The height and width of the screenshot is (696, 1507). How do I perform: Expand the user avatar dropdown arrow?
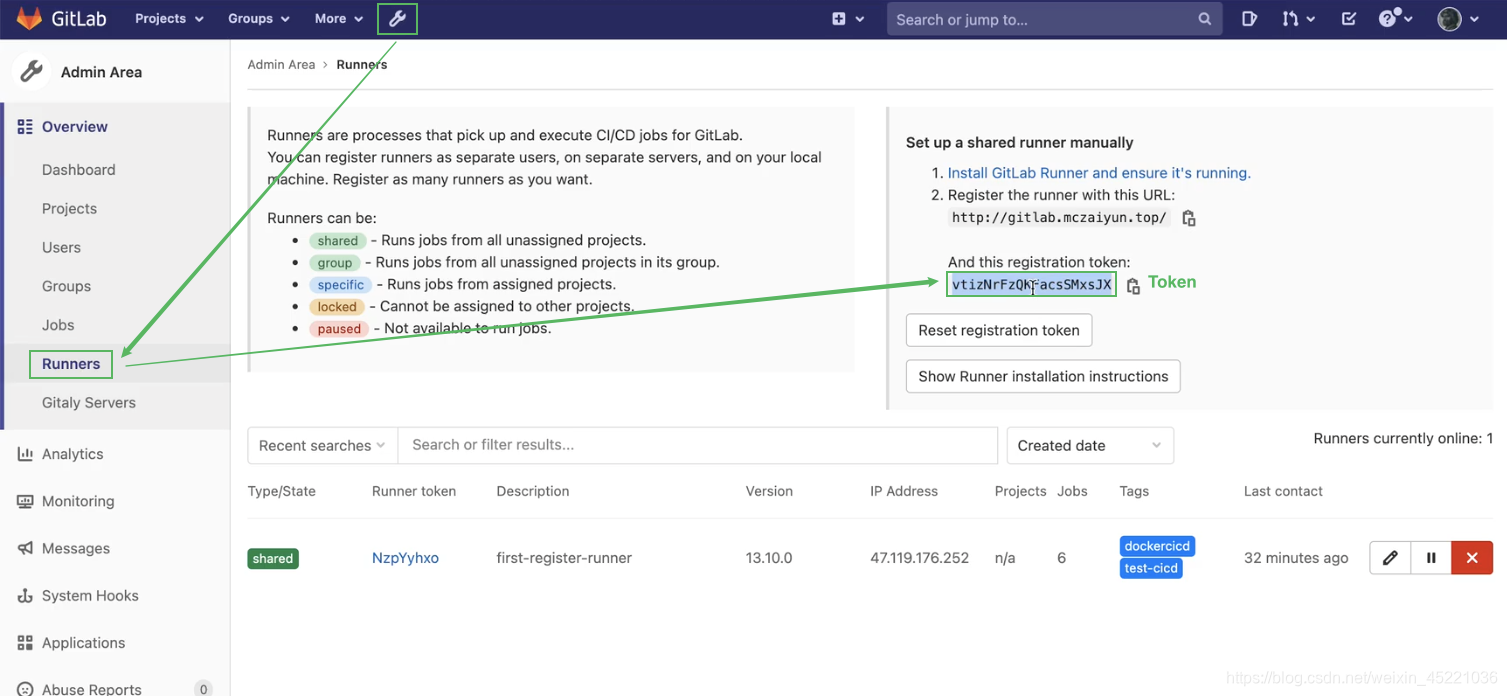pyautogui.click(x=1474, y=19)
